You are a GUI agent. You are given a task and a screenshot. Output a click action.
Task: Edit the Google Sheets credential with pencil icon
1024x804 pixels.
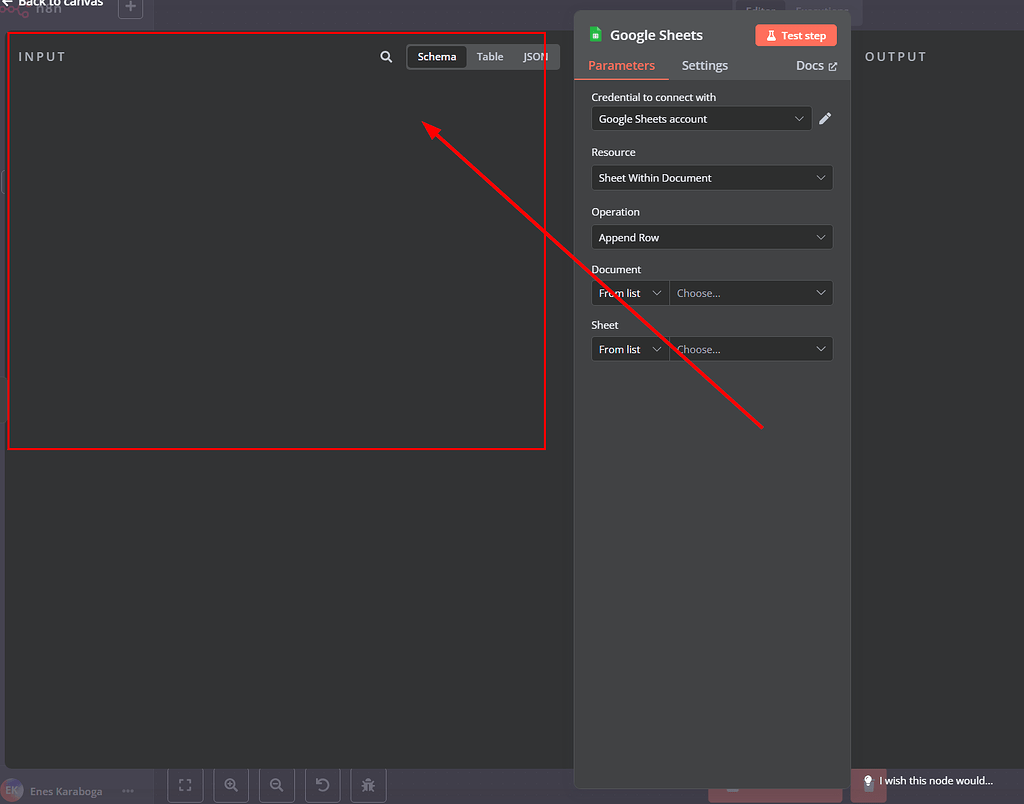tap(824, 118)
